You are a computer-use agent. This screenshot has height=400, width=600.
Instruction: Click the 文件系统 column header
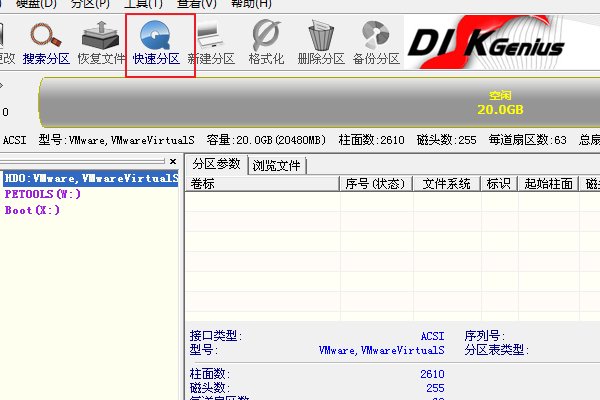[446, 184]
